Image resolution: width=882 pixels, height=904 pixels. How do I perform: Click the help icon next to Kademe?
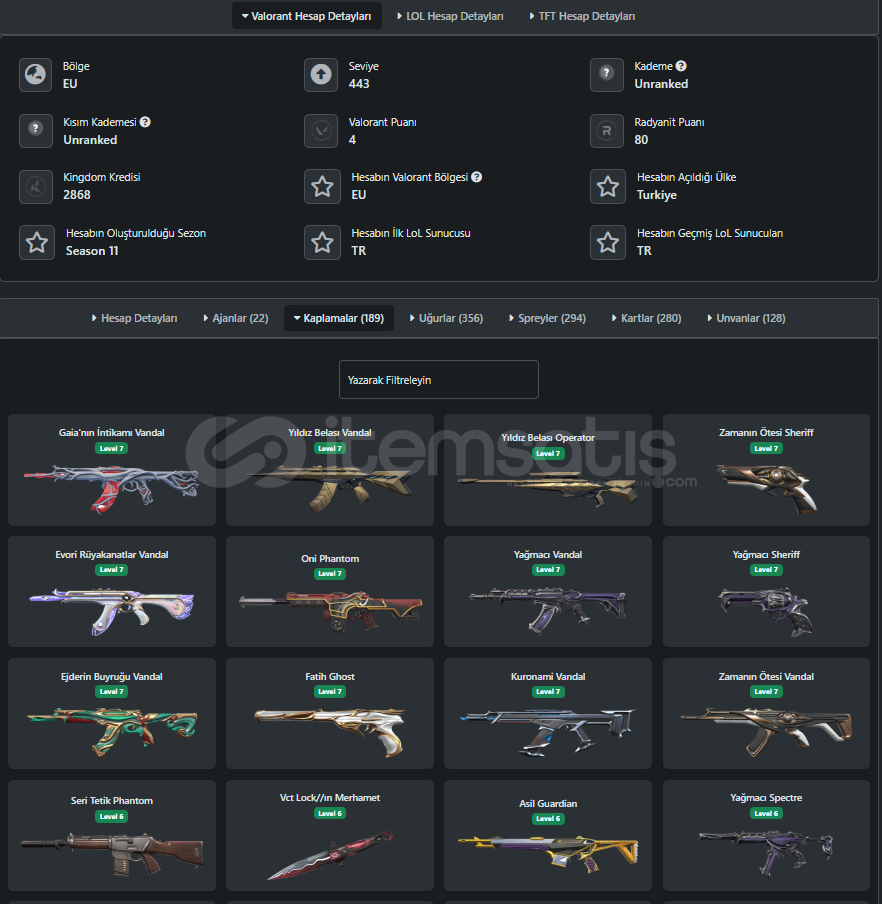[x=681, y=66]
